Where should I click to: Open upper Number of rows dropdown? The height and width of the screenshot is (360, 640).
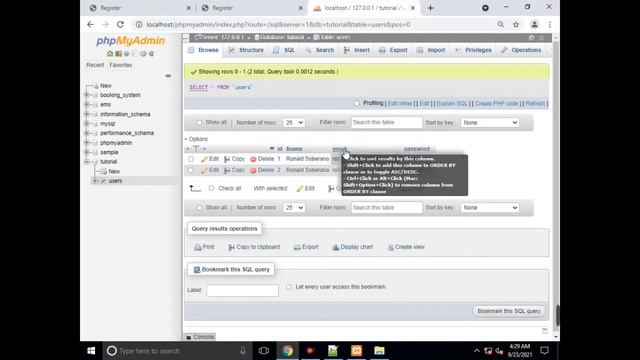pyautogui.click(x=294, y=122)
